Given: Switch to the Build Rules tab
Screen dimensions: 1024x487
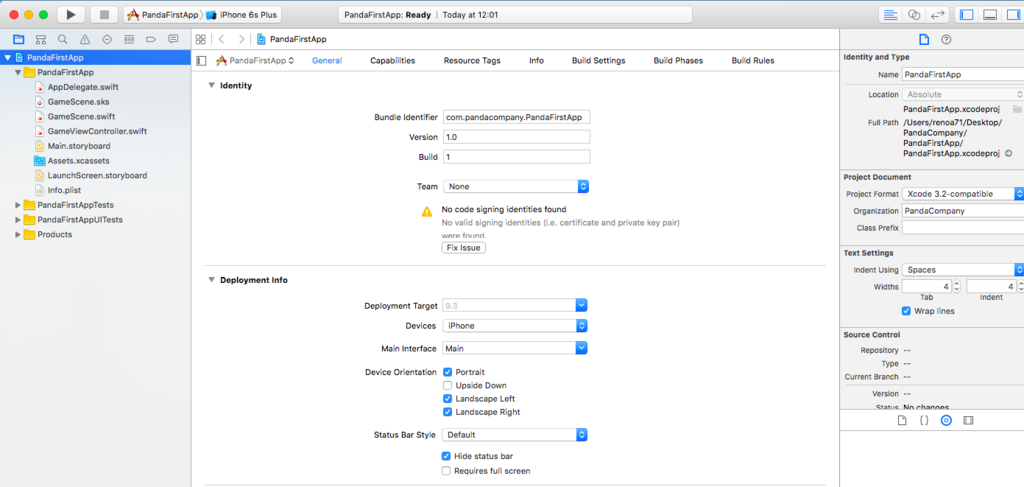Looking at the screenshot, I should pos(752,61).
